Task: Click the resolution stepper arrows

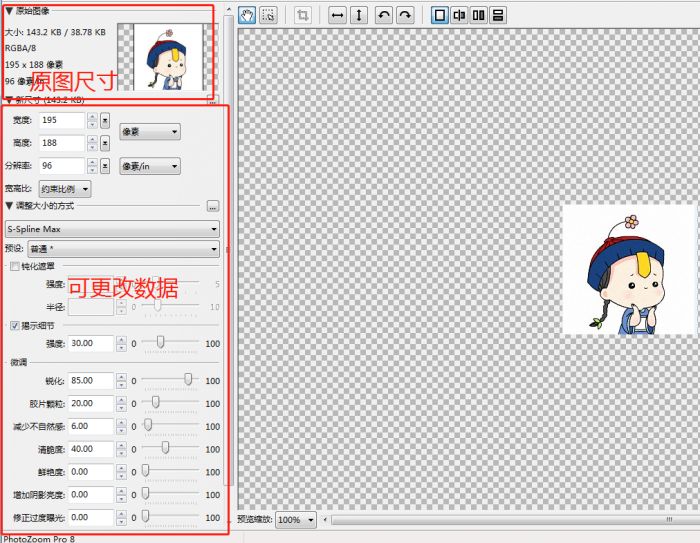Action: coord(92,166)
